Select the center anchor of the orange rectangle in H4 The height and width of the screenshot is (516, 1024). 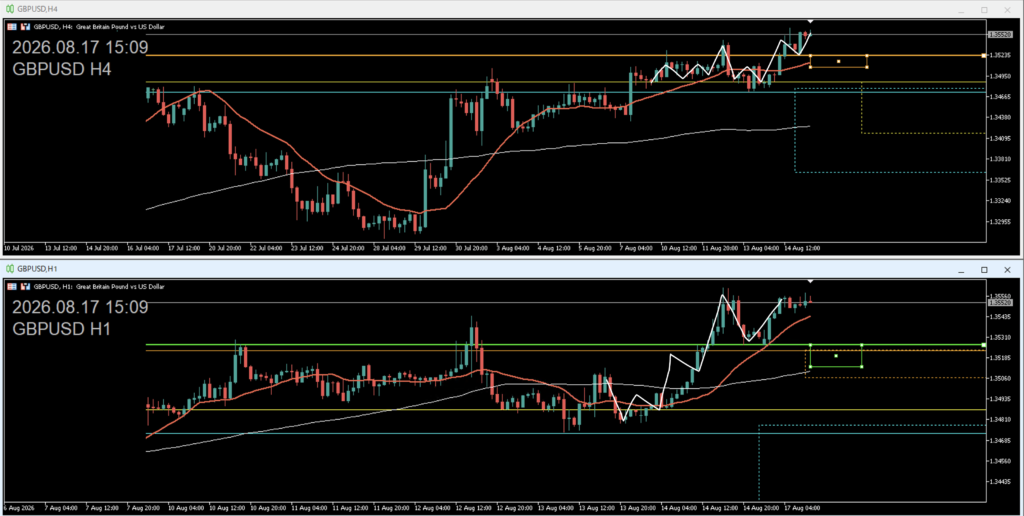point(839,61)
